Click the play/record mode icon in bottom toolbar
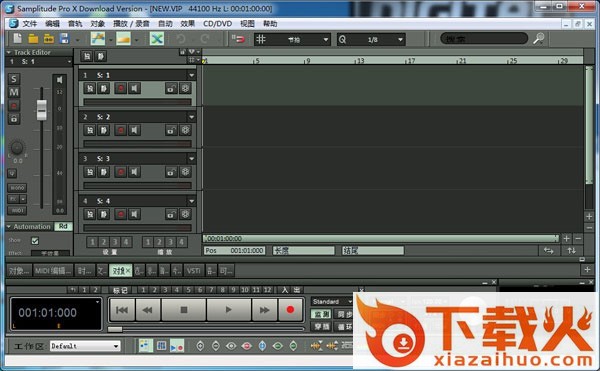600x371 pixels. (x=177, y=346)
